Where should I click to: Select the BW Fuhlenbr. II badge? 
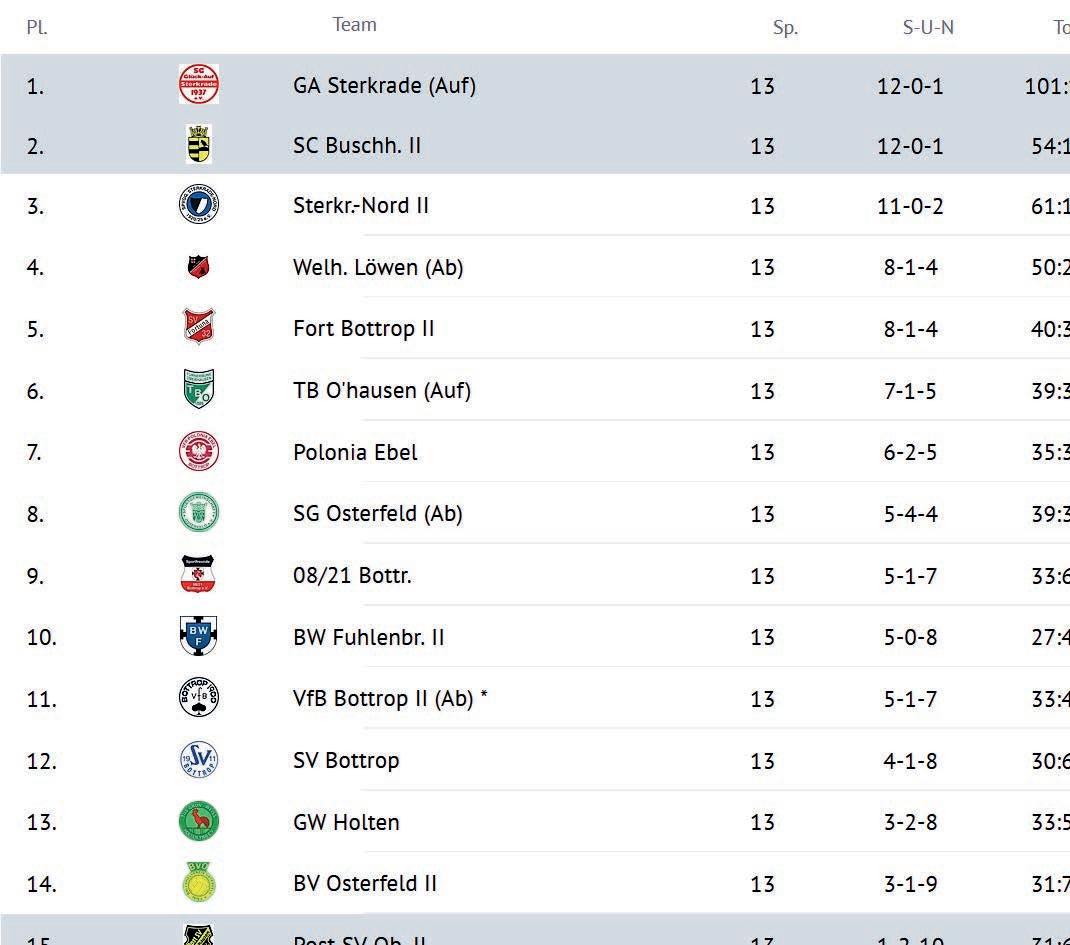click(198, 637)
